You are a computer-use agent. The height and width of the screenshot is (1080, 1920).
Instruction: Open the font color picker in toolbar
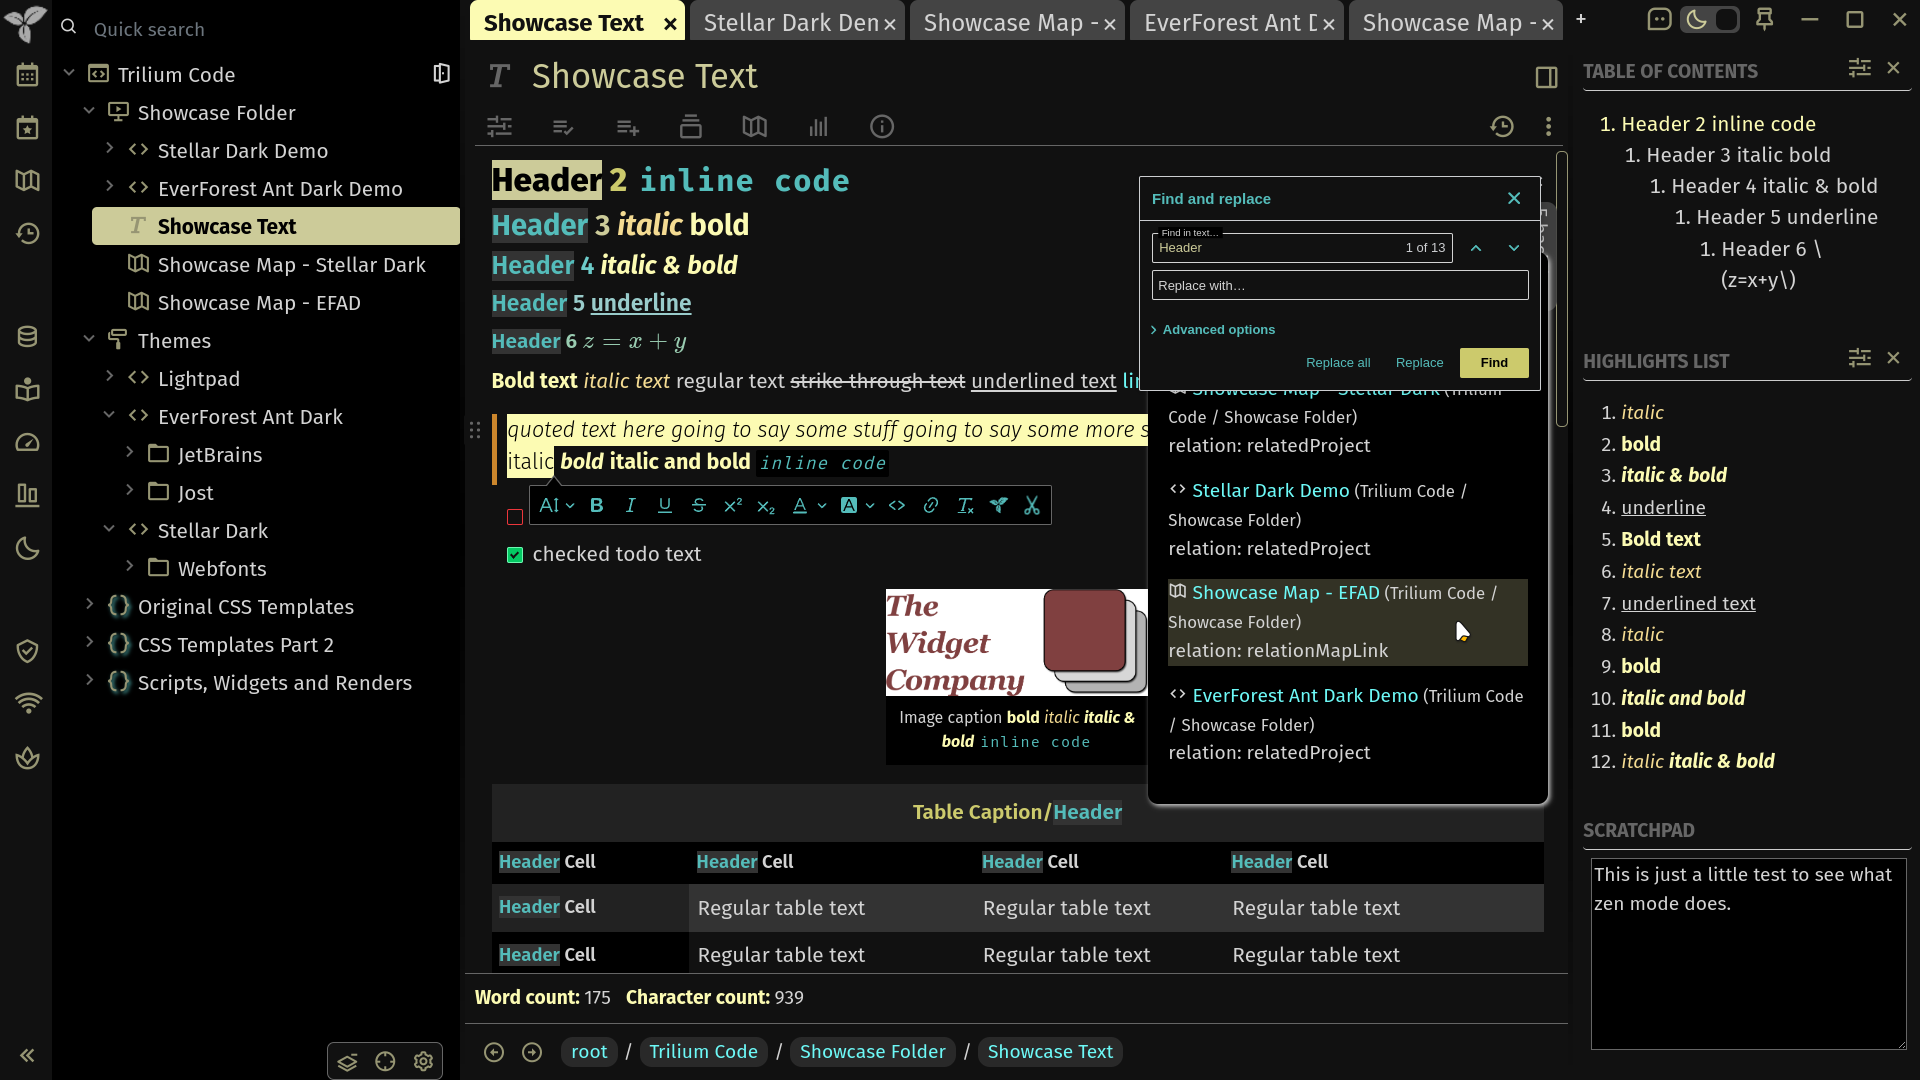coord(809,506)
